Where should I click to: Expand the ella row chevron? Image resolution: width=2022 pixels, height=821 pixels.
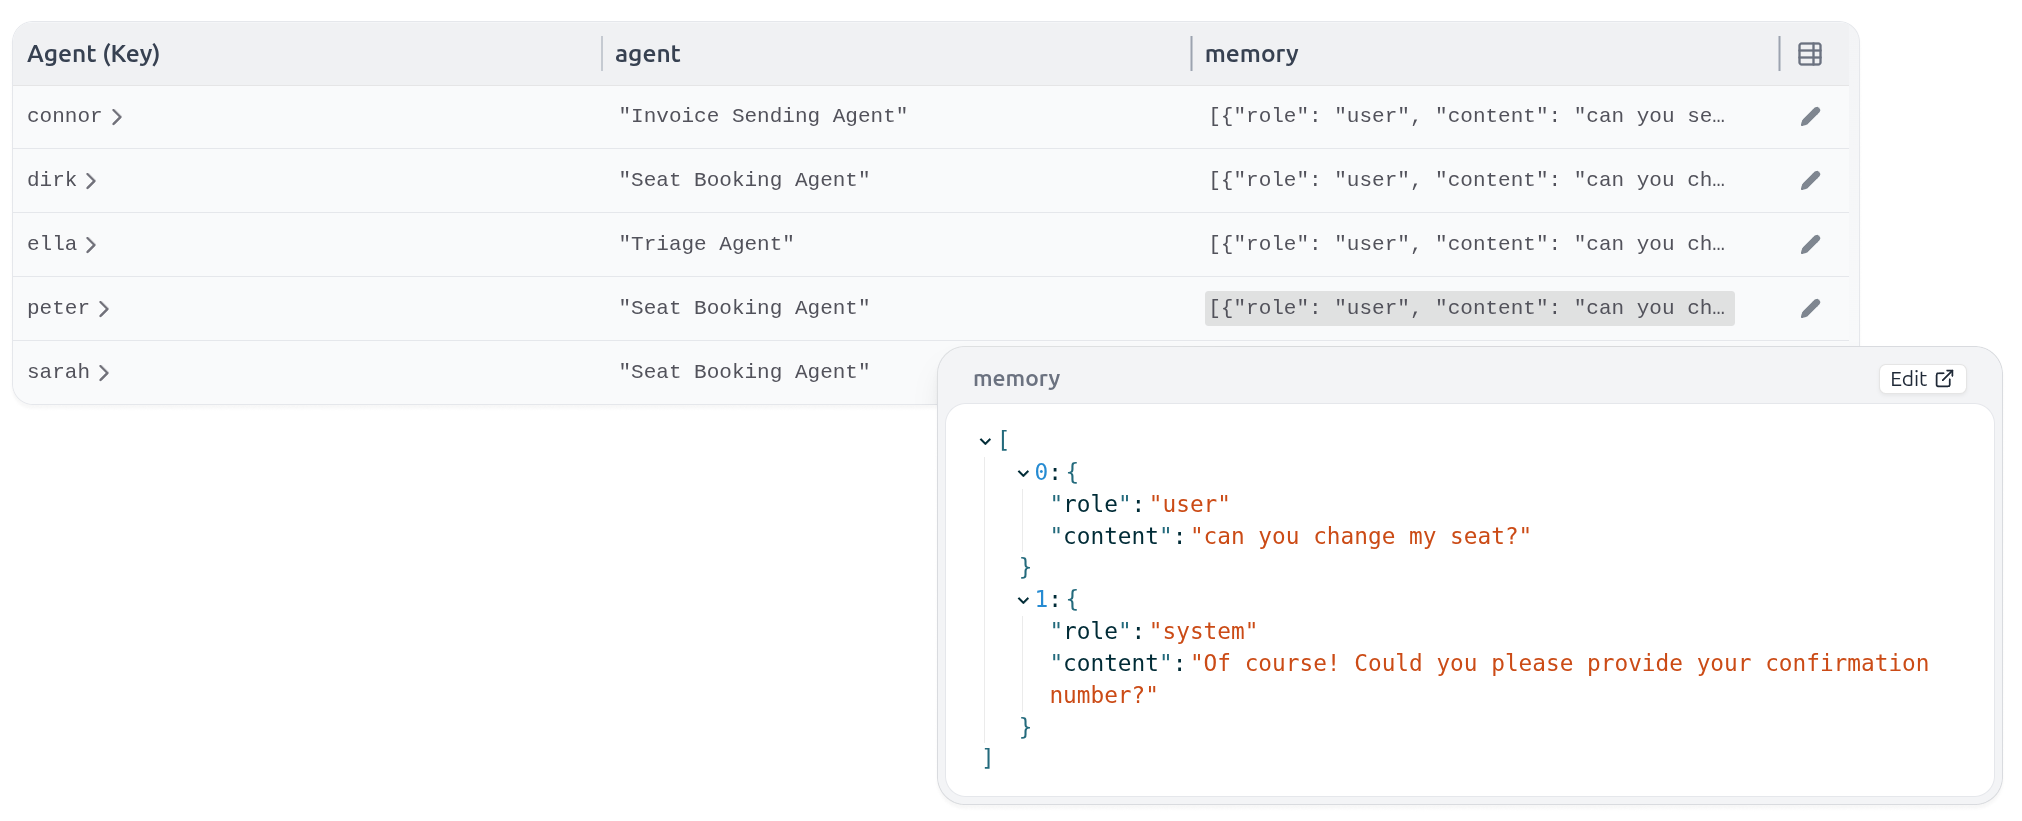click(x=91, y=245)
